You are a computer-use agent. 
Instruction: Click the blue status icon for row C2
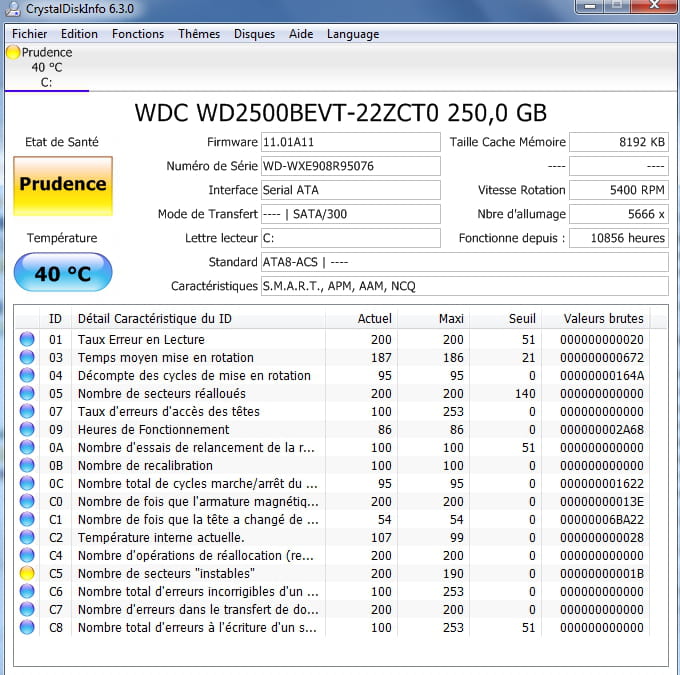pos(26,537)
